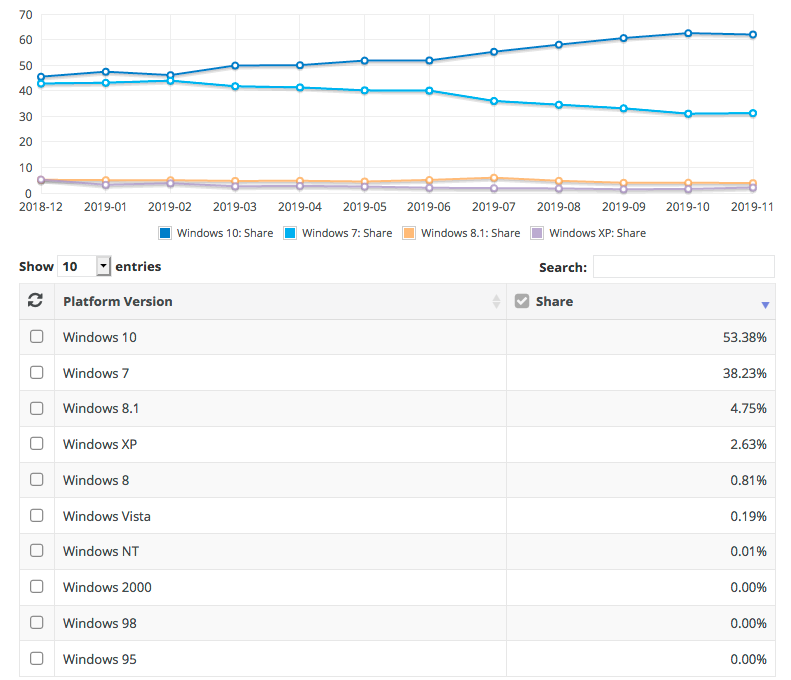Check the Windows 7 row checkbox
The height and width of the screenshot is (680, 791).
[36, 372]
